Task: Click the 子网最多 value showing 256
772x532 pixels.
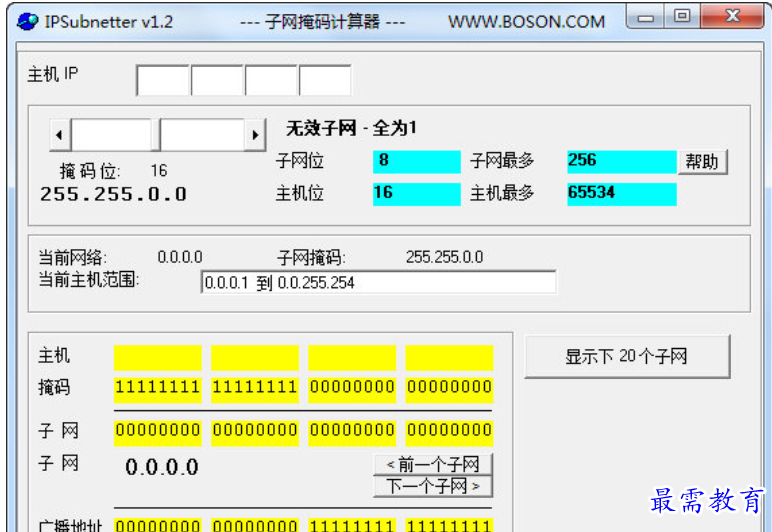Action: [622, 162]
